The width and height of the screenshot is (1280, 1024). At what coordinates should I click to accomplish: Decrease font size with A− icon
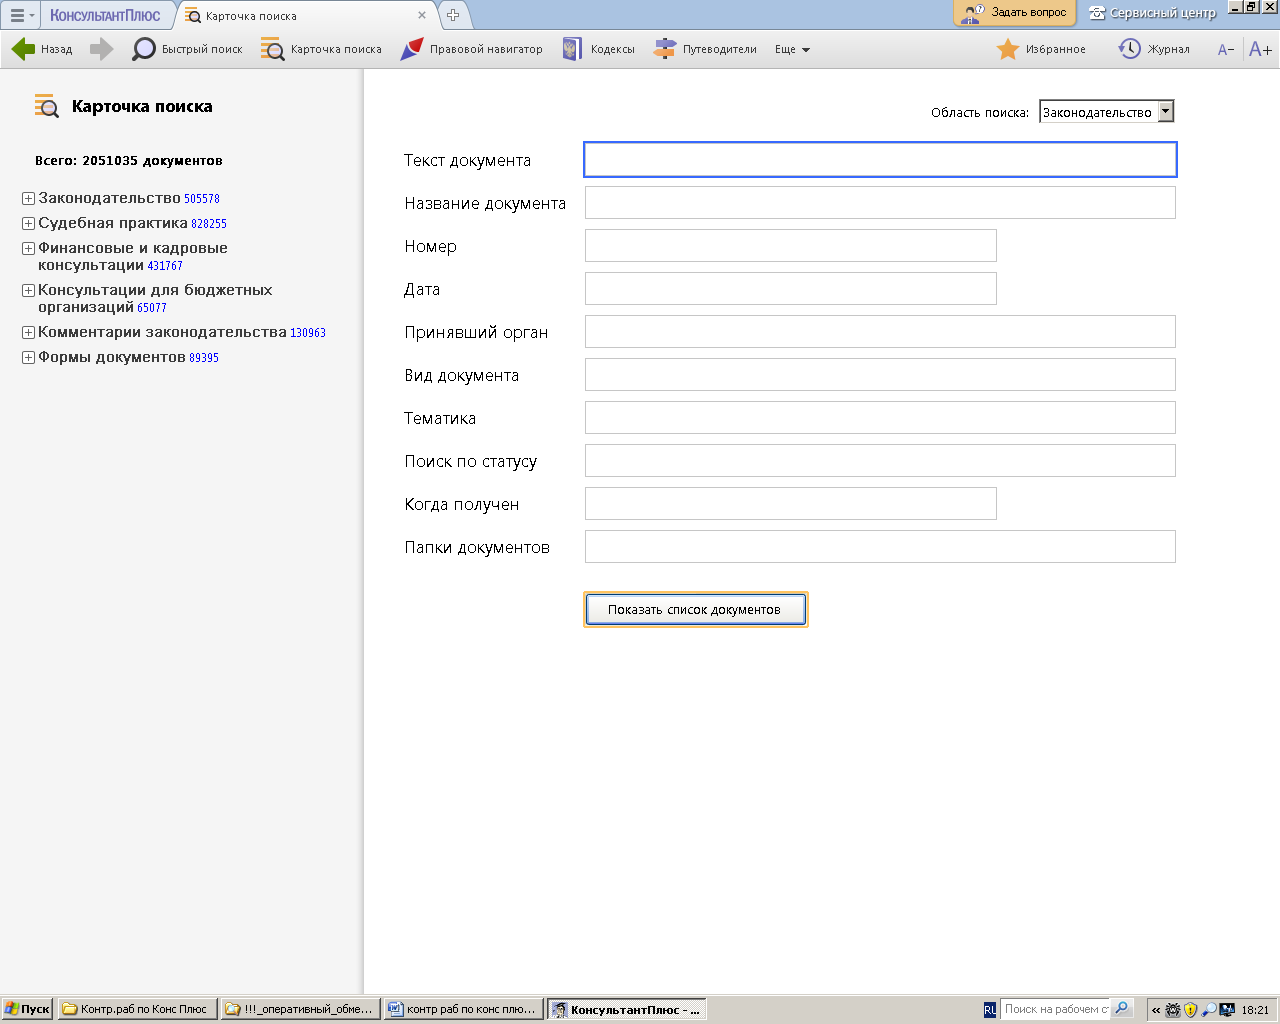tap(1225, 49)
